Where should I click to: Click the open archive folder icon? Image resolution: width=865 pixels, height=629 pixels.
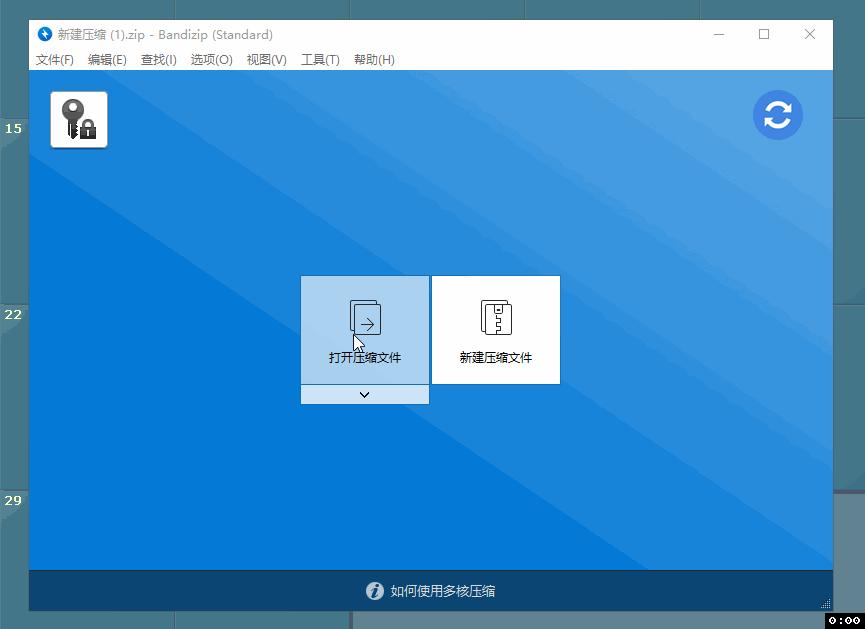click(364, 316)
